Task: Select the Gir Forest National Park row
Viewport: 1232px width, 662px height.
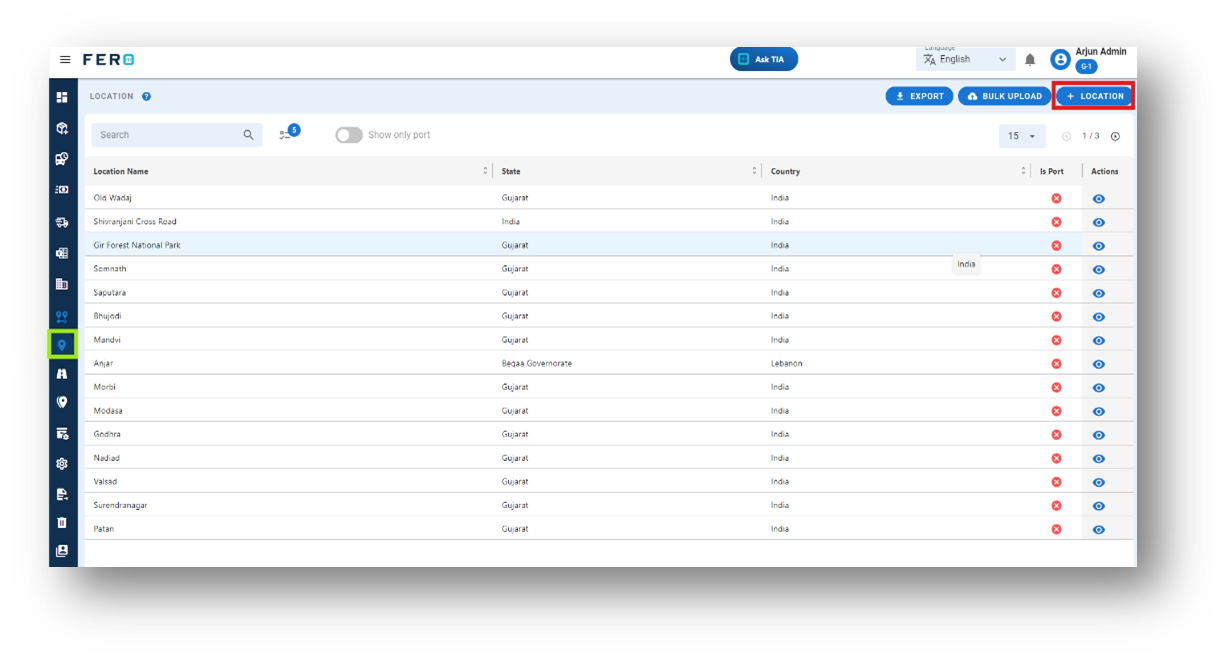Action: 609,245
